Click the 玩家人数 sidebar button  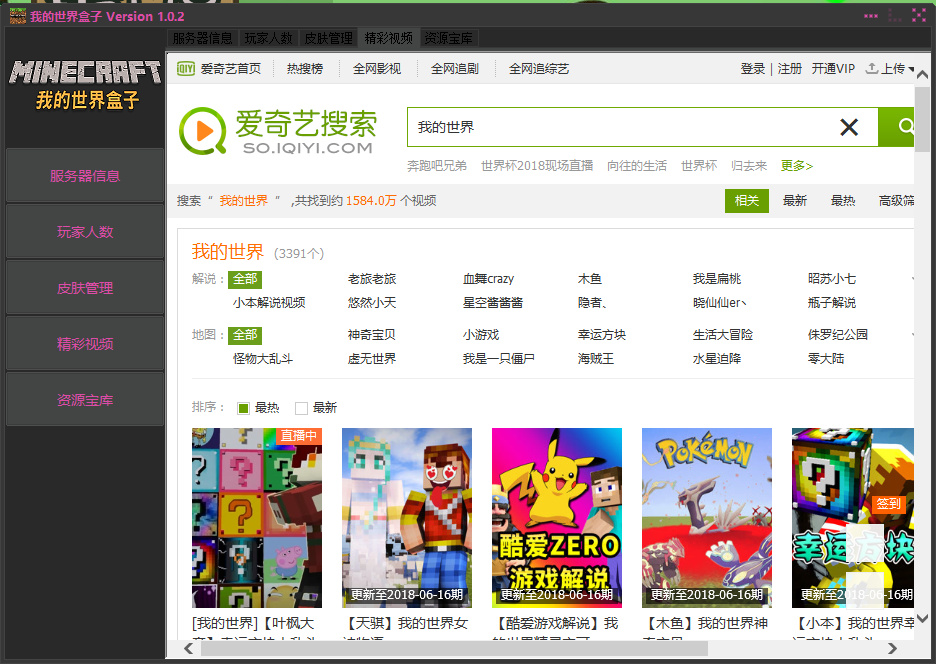click(x=85, y=232)
